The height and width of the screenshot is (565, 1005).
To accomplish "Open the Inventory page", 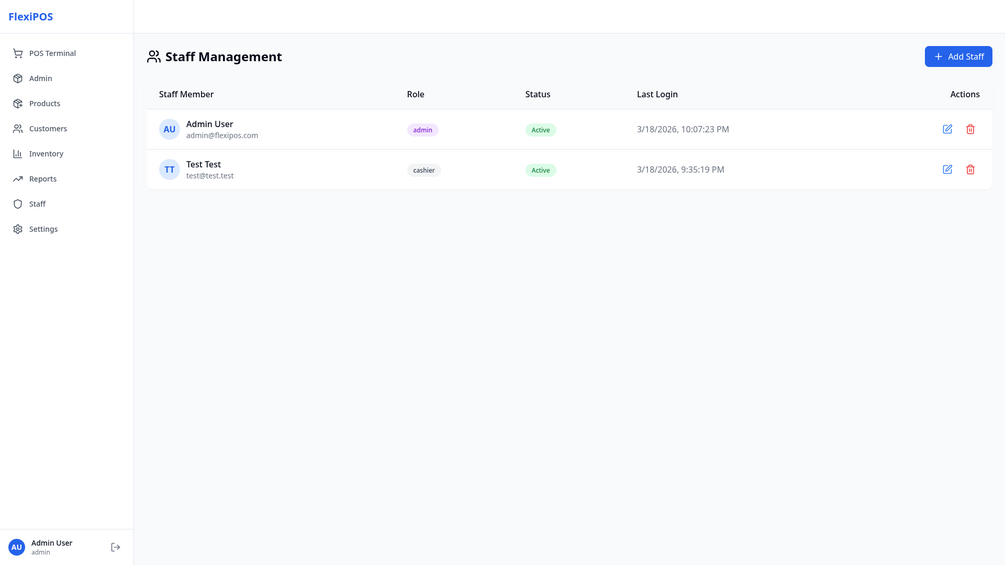I will pos(46,153).
